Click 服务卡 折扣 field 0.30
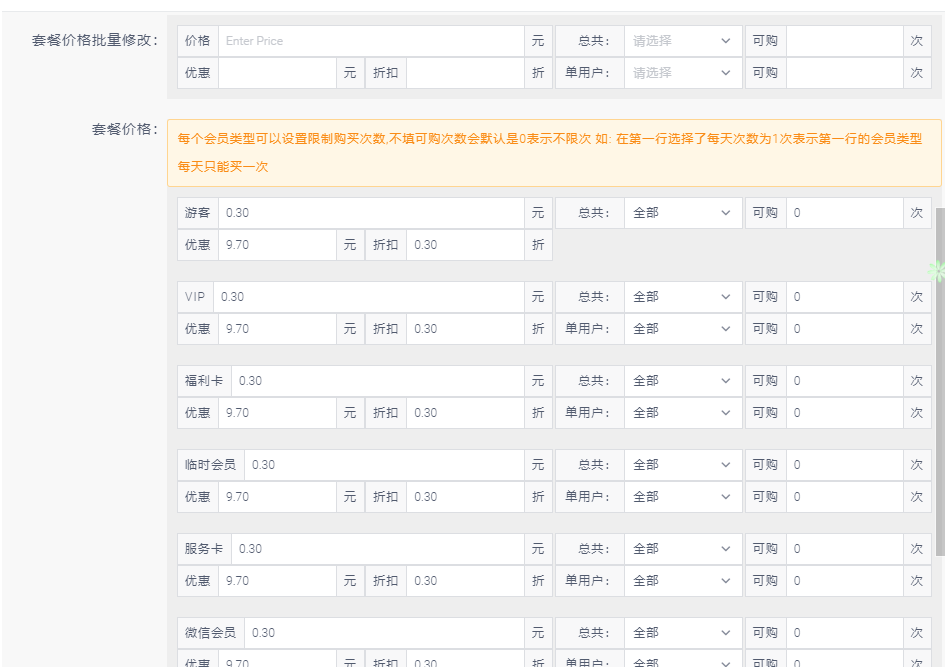 coord(465,581)
